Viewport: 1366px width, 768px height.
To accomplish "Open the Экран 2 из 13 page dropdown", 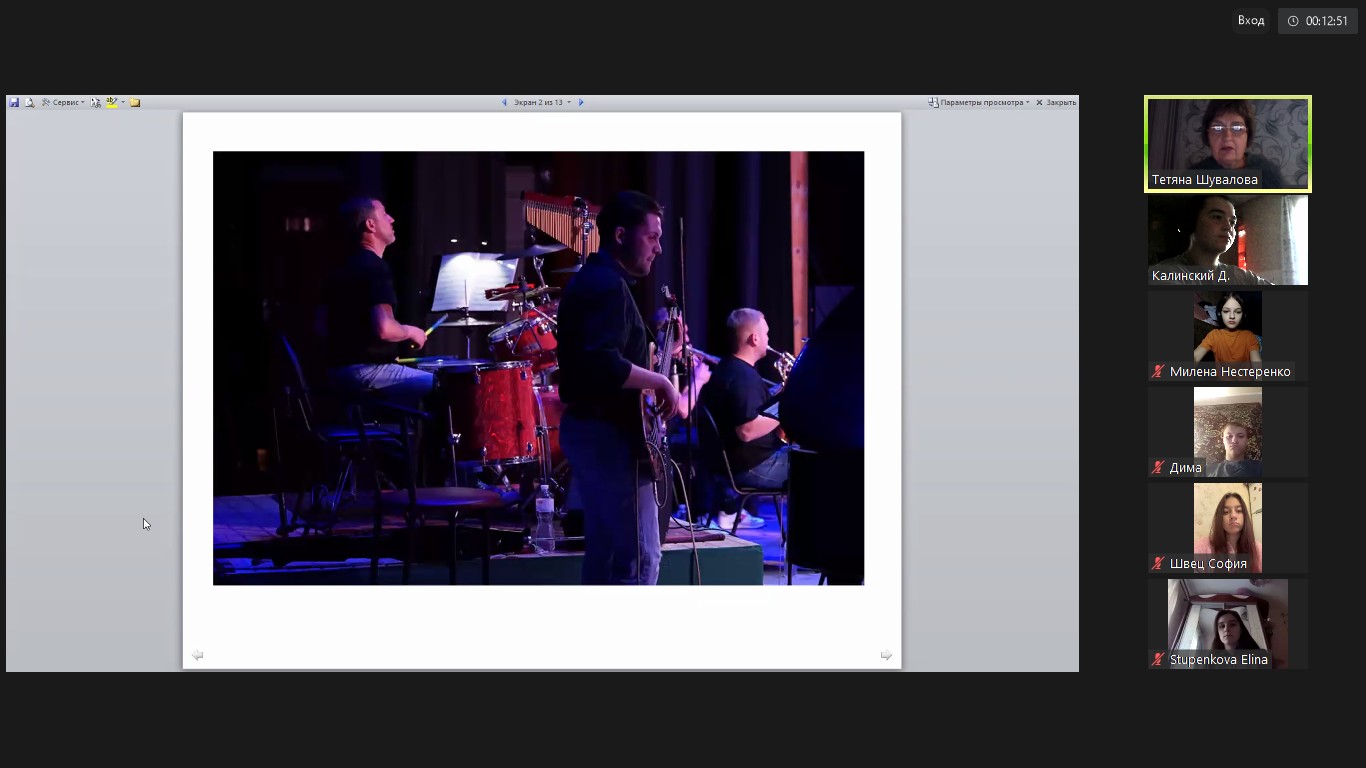I will [542, 102].
